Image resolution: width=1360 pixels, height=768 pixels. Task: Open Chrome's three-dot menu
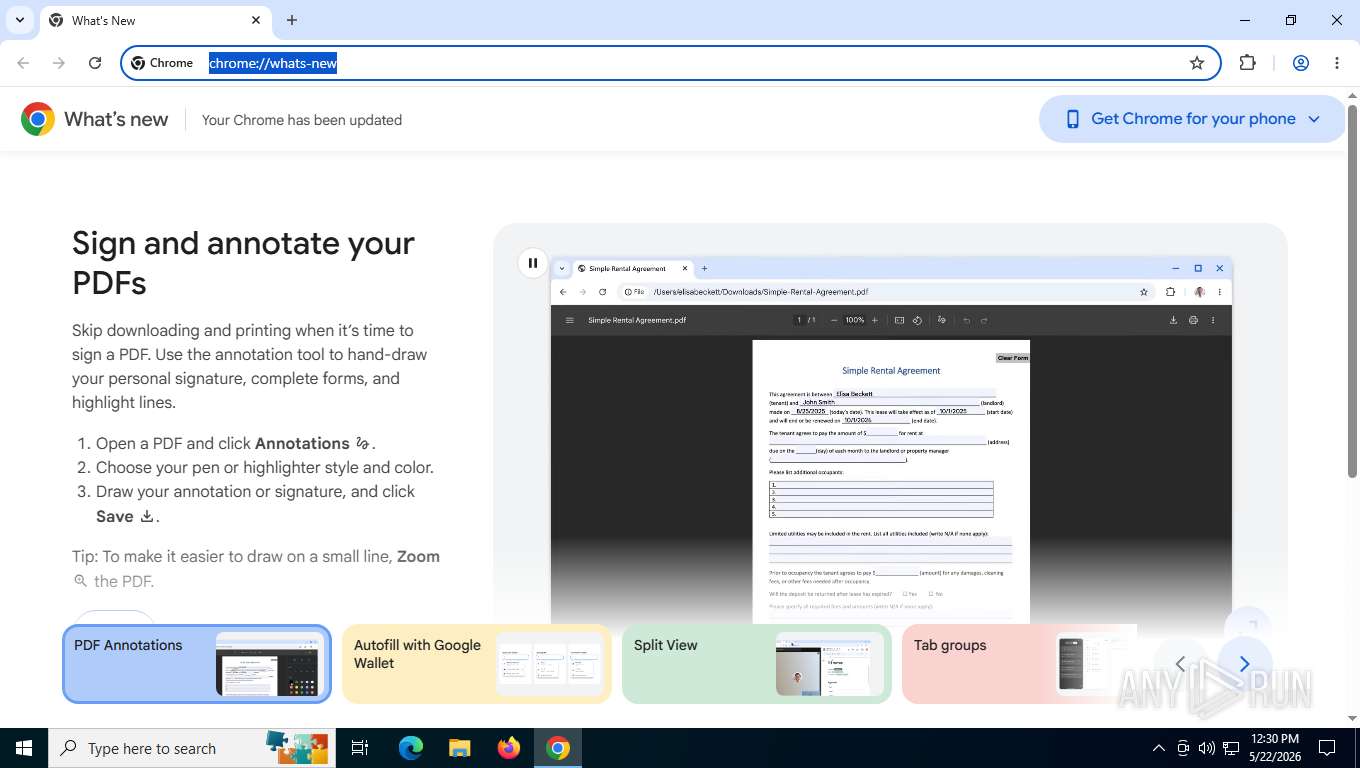point(1337,63)
